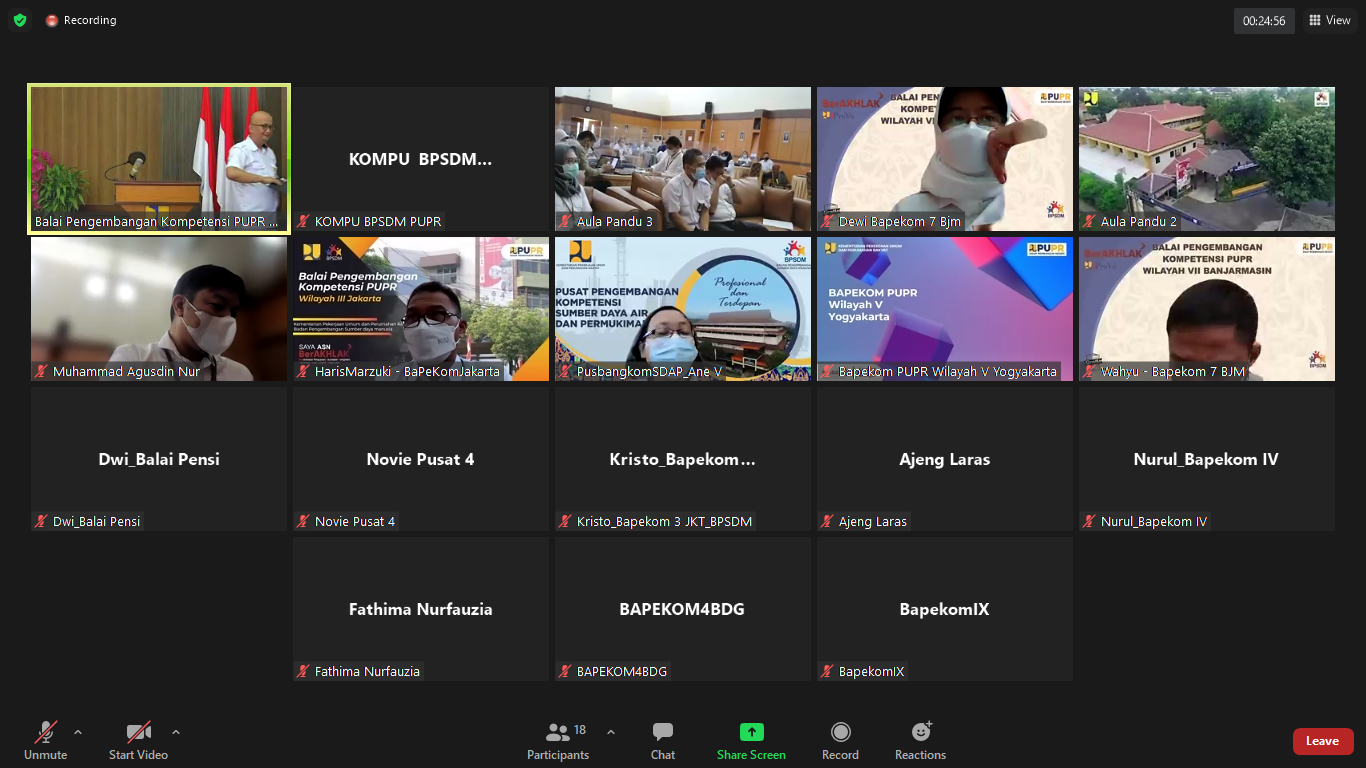
Task: Expand video options arrow next to Start Video
Action: [176, 732]
